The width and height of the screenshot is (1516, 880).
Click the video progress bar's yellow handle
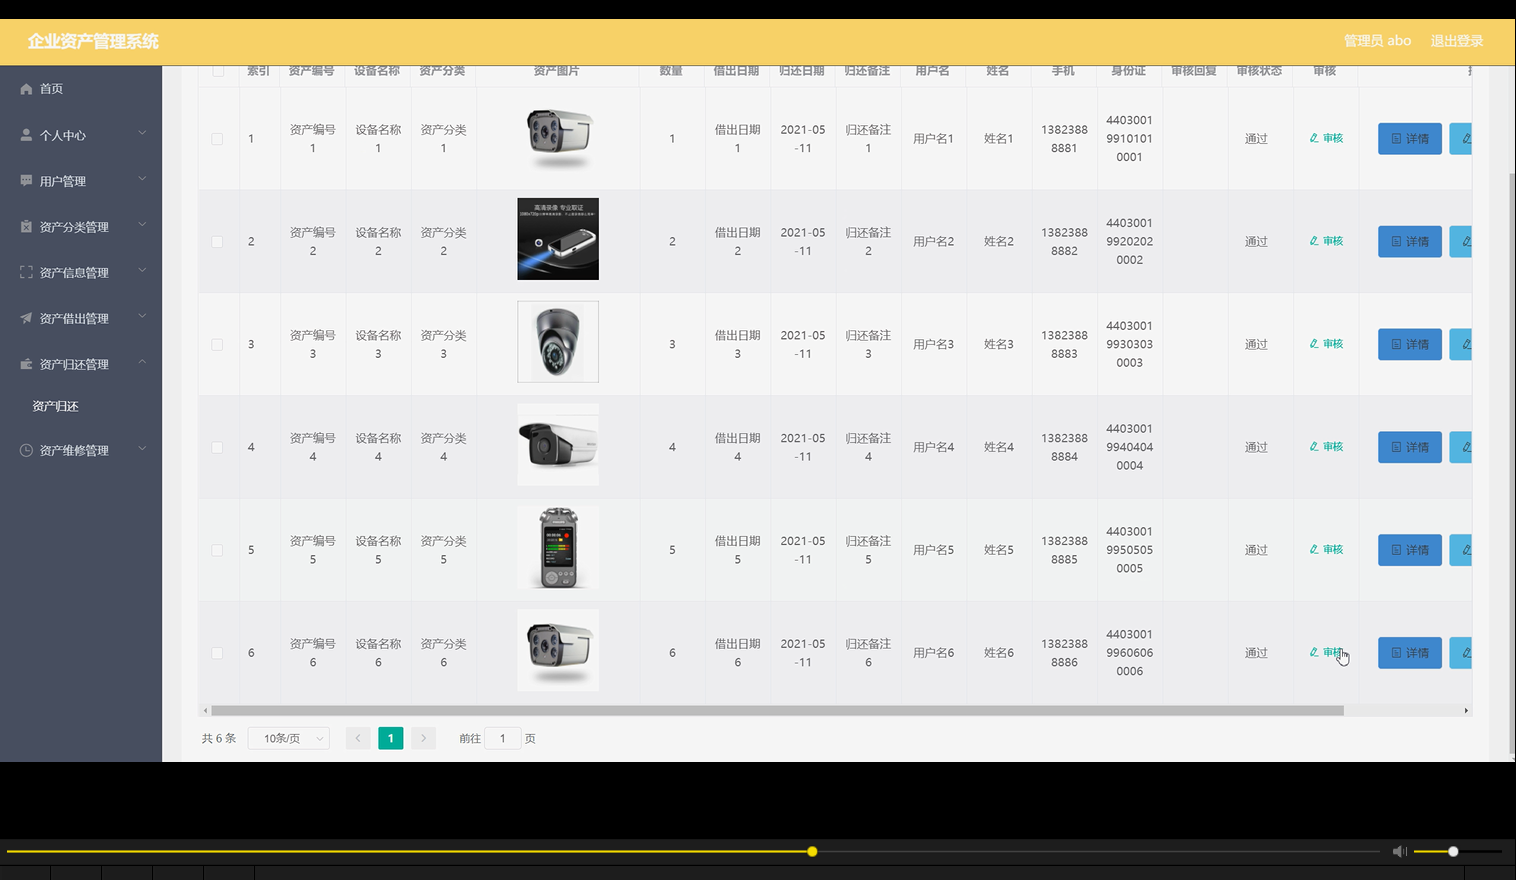(x=812, y=851)
